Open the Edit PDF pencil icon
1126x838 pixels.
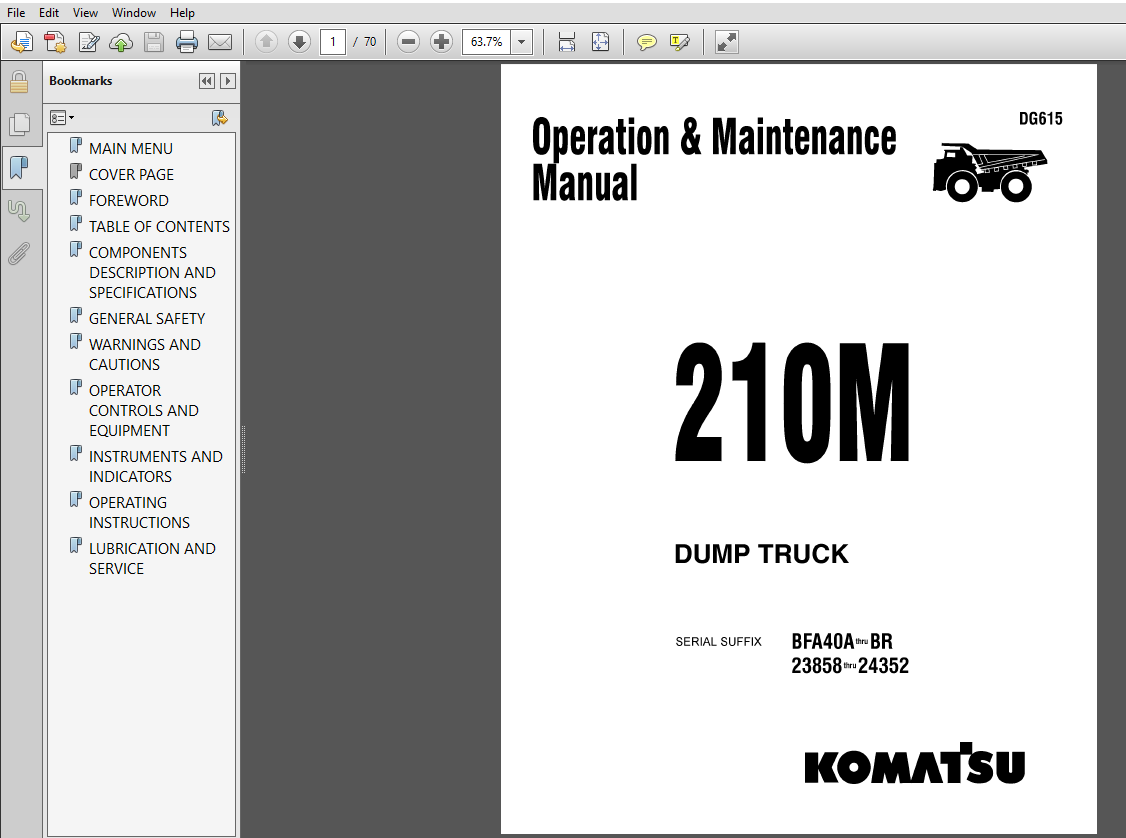point(88,42)
